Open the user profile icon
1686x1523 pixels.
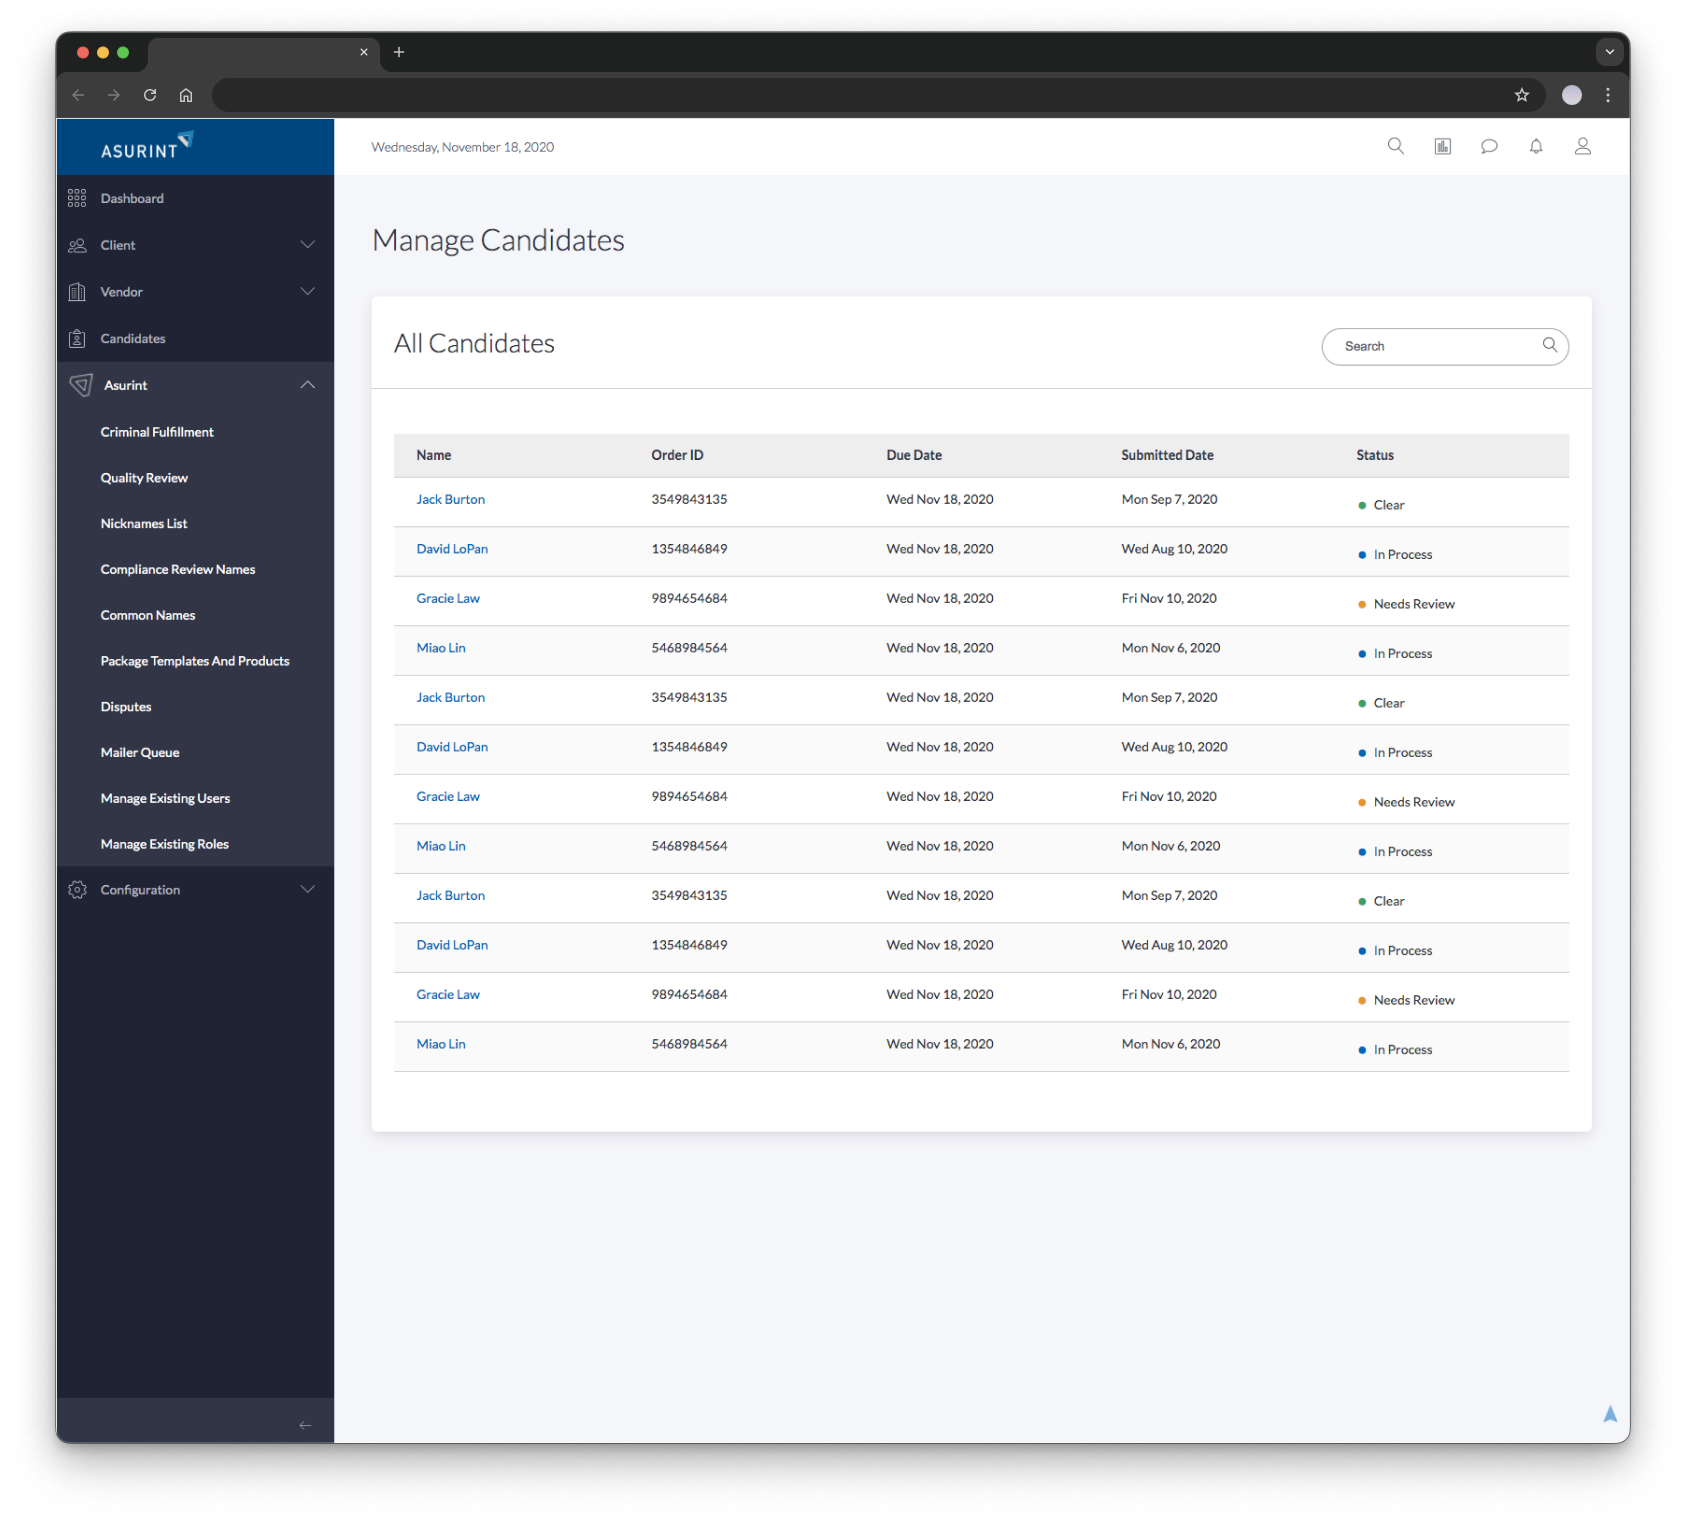click(x=1582, y=146)
